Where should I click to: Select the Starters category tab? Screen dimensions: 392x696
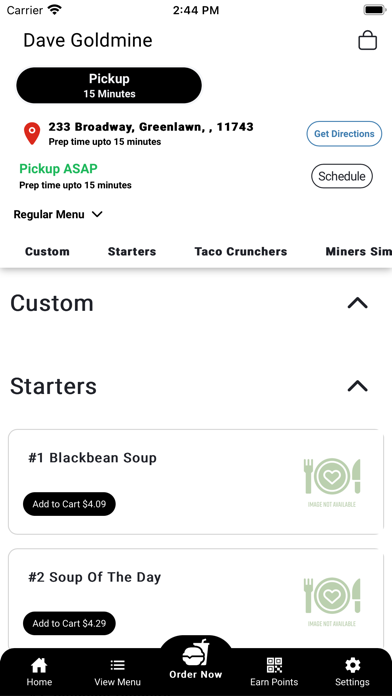132,251
